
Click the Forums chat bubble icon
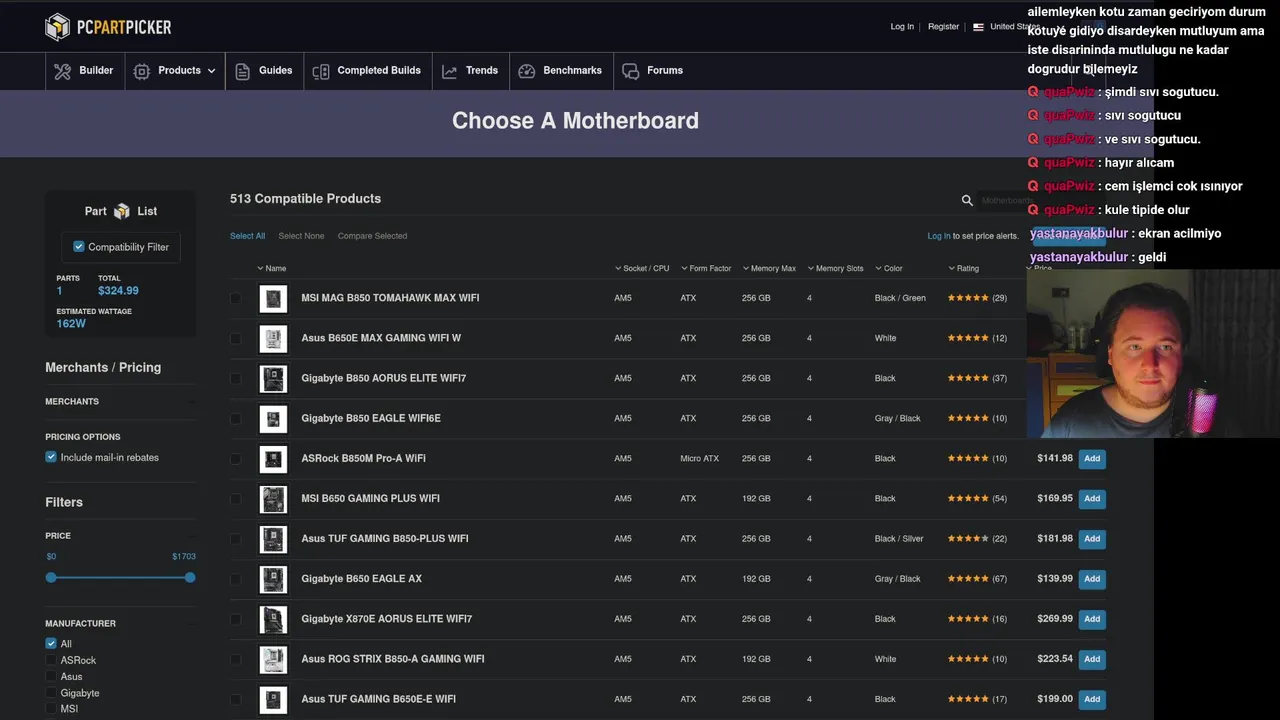(x=631, y=71)
